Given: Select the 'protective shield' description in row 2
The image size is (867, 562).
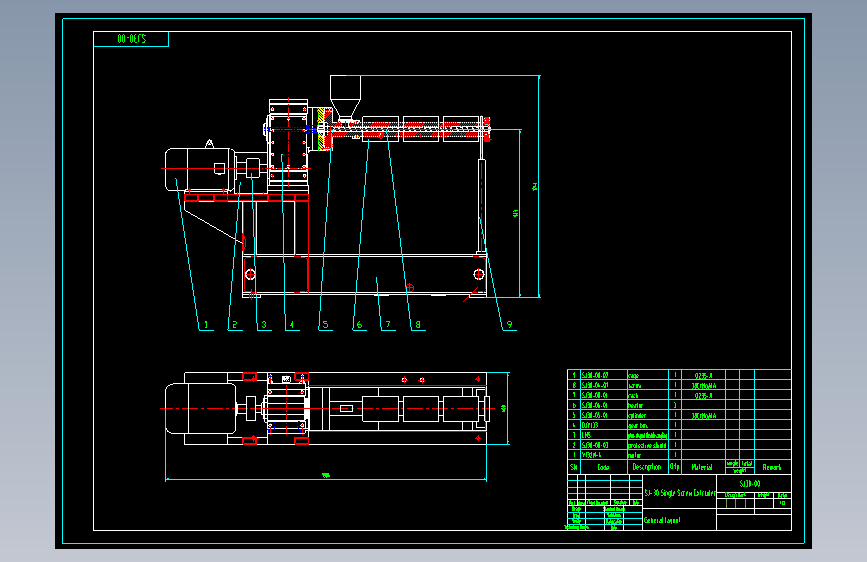Looking at the screenshot, I should click(647, 445).
